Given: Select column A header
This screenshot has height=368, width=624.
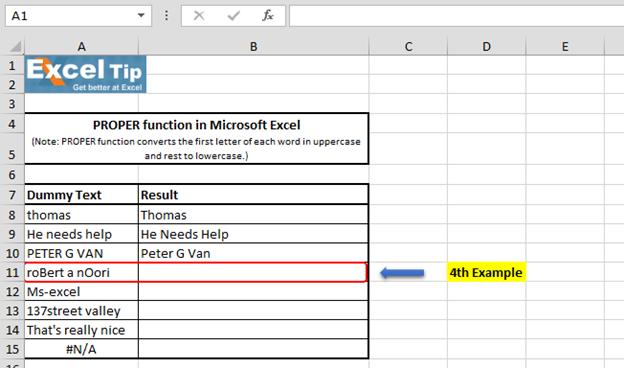Looking at the screenshot, I should coord(82,47).
